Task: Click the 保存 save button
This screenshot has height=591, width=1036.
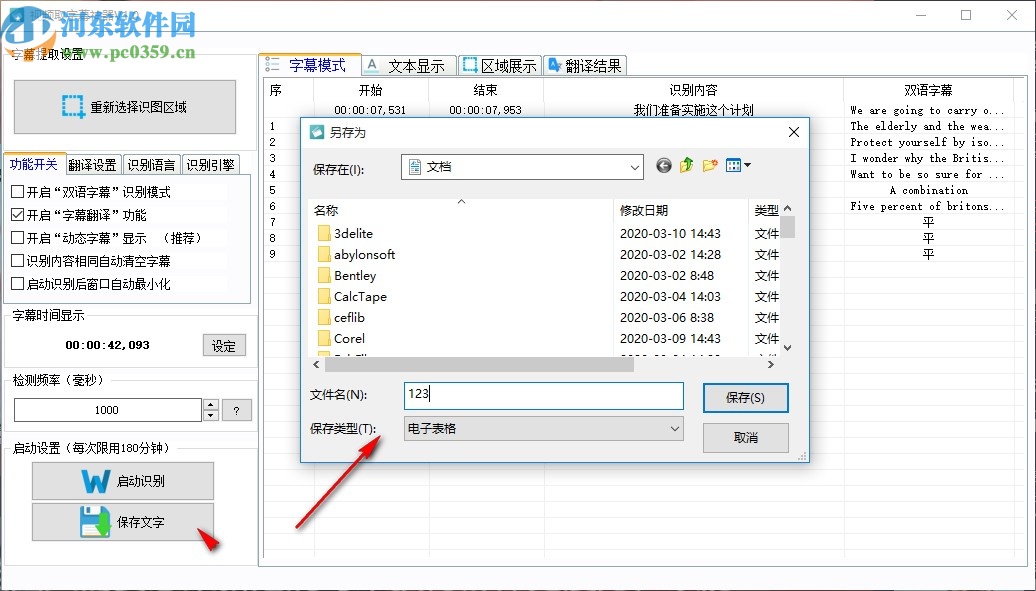Action: (x=745, y=397)
